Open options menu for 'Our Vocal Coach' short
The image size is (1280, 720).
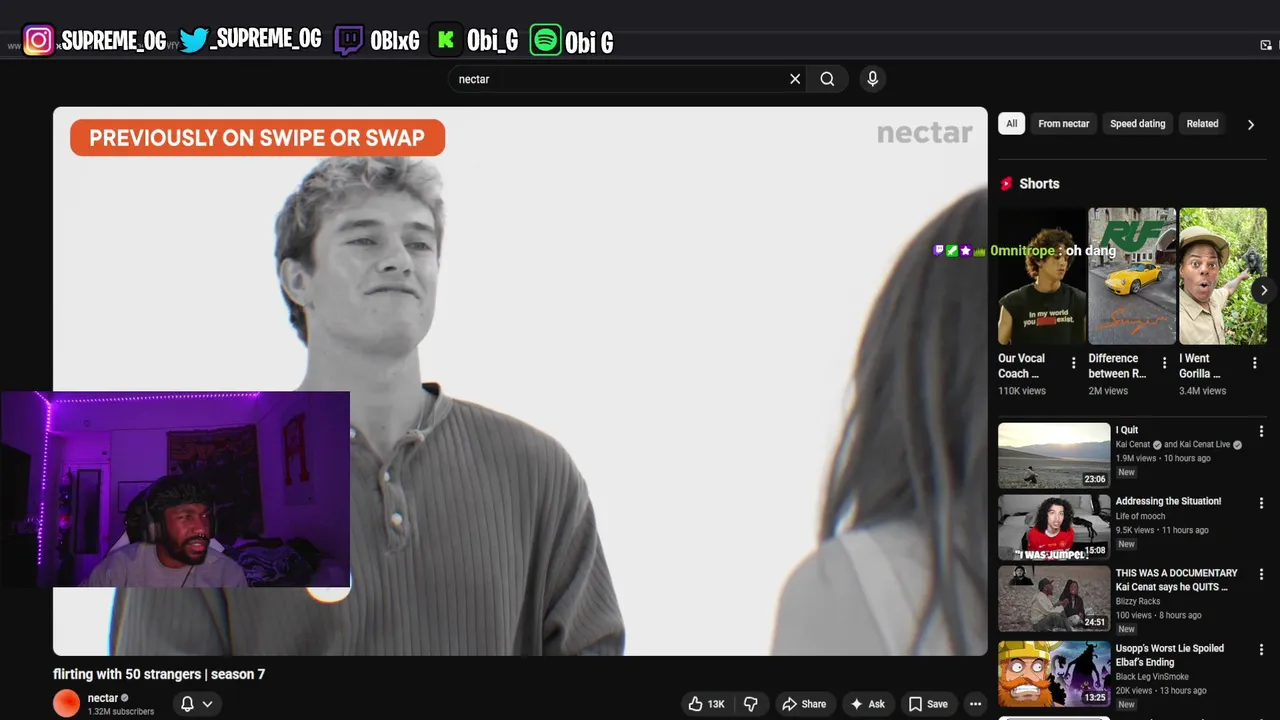click(1074, 363)
